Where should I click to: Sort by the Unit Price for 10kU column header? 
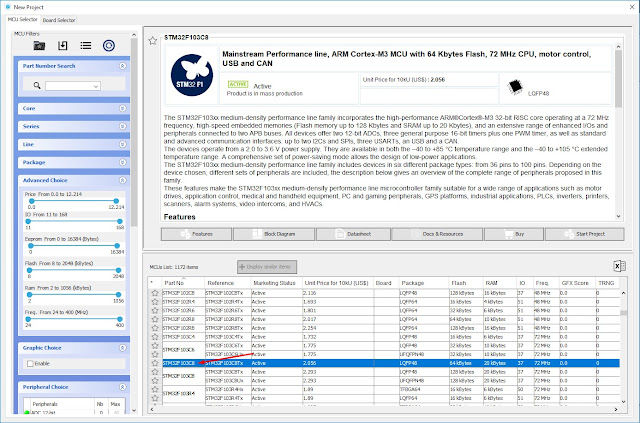[x=338, y=283]
